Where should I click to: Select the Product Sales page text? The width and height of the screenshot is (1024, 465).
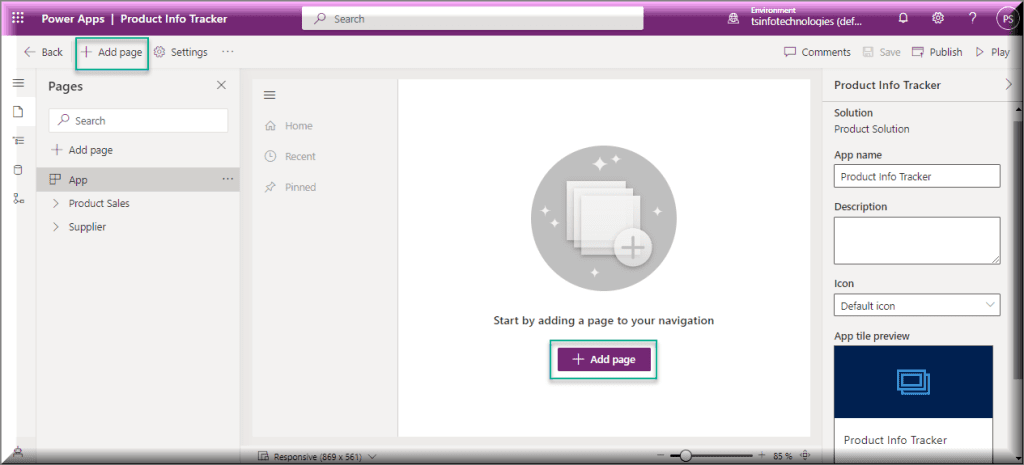tap(99, 203)
